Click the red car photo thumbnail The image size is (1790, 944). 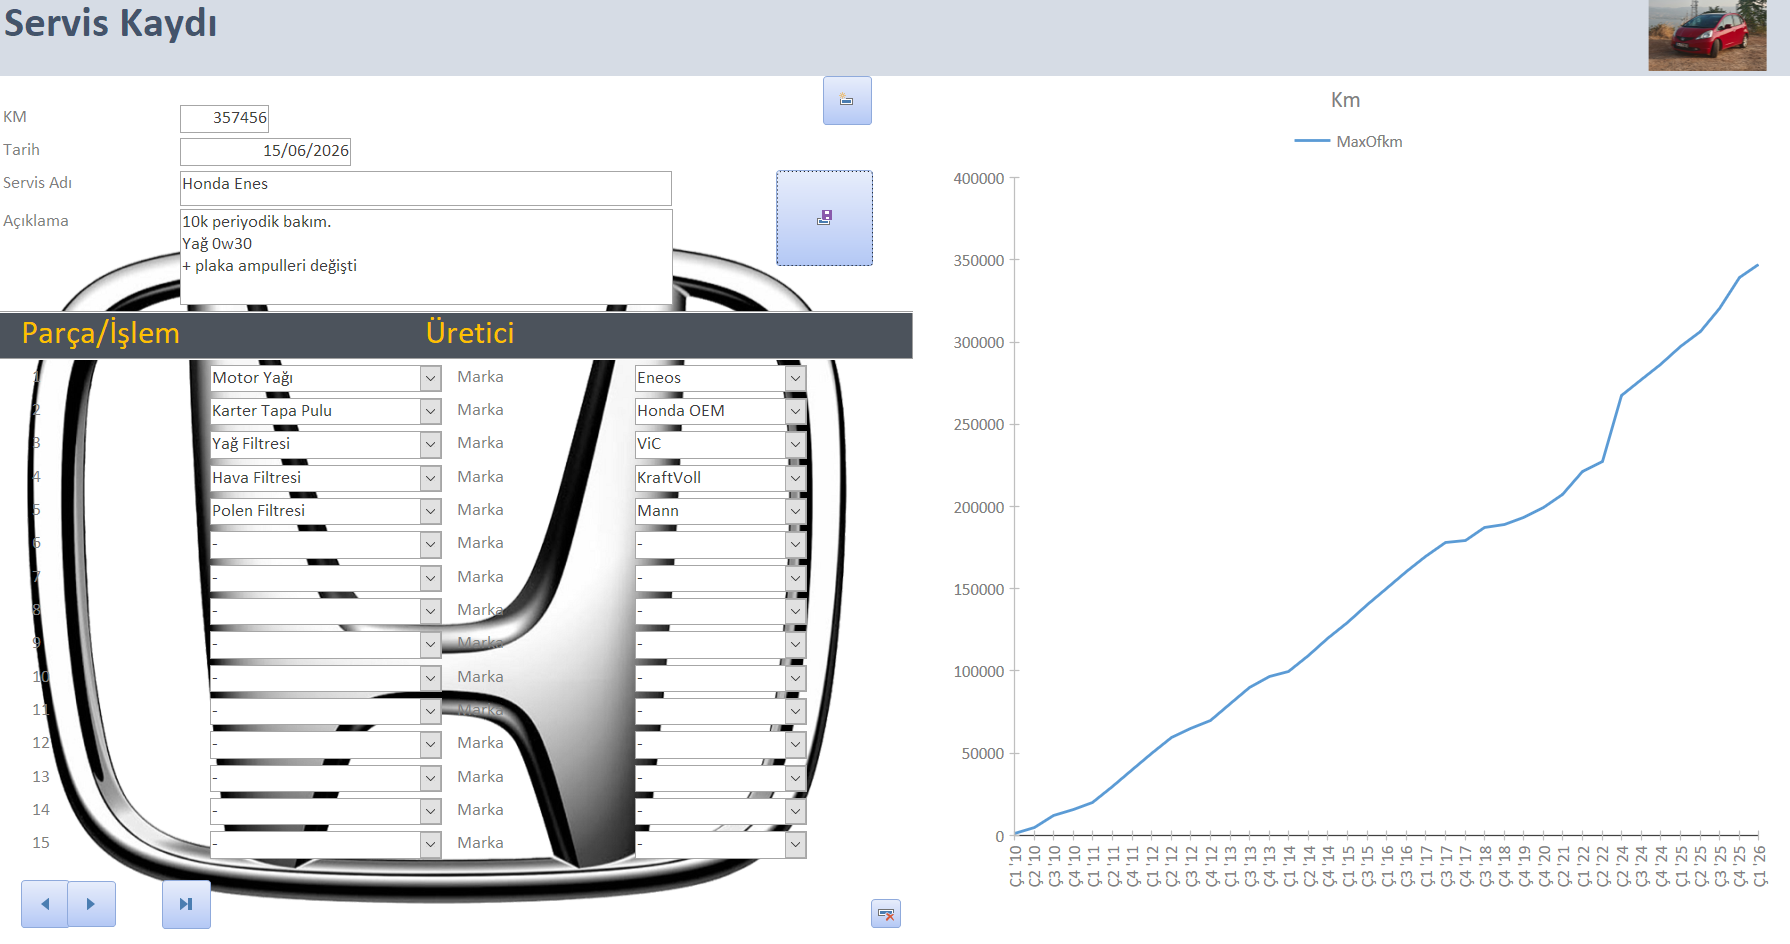point(1708,35)
